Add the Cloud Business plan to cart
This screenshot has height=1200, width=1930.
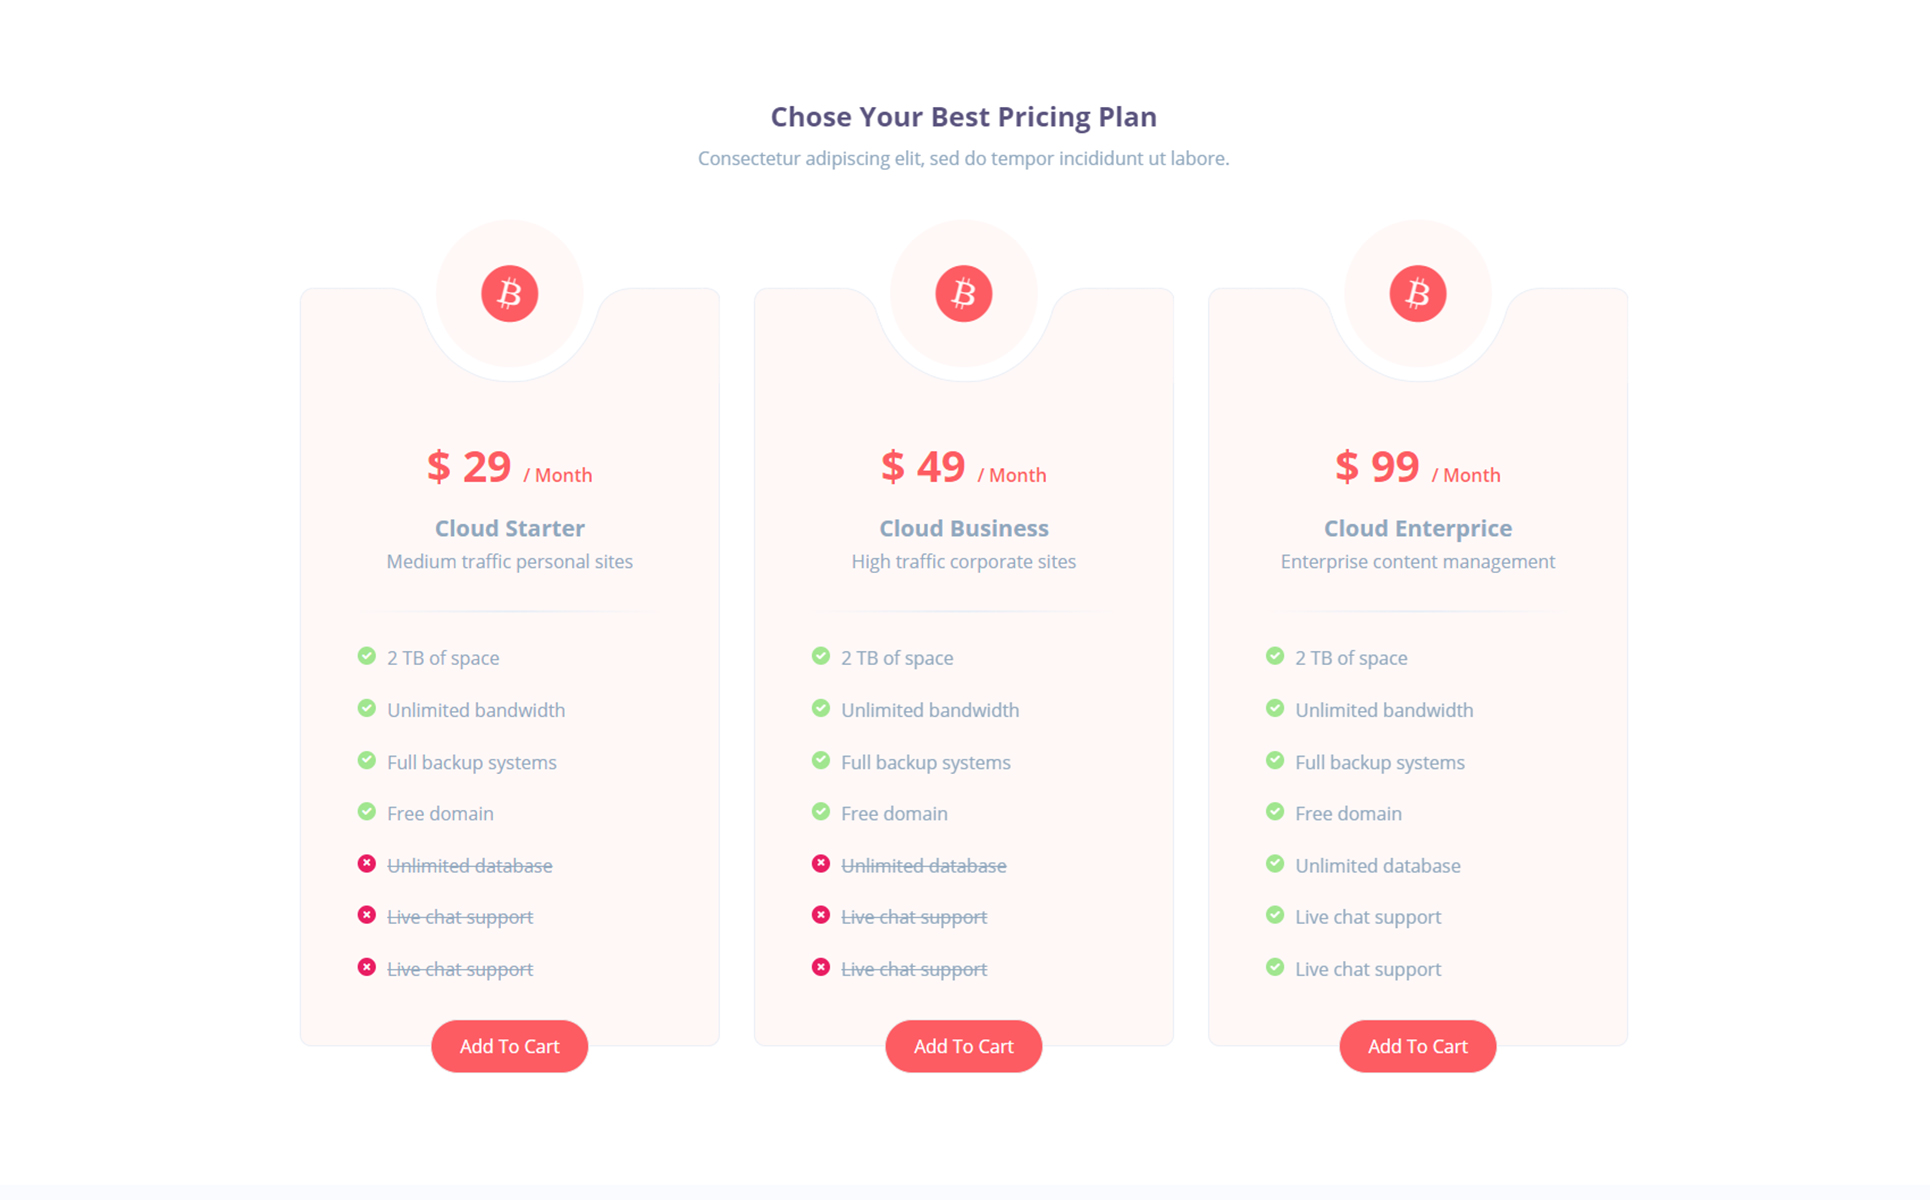pos(963,1046)
